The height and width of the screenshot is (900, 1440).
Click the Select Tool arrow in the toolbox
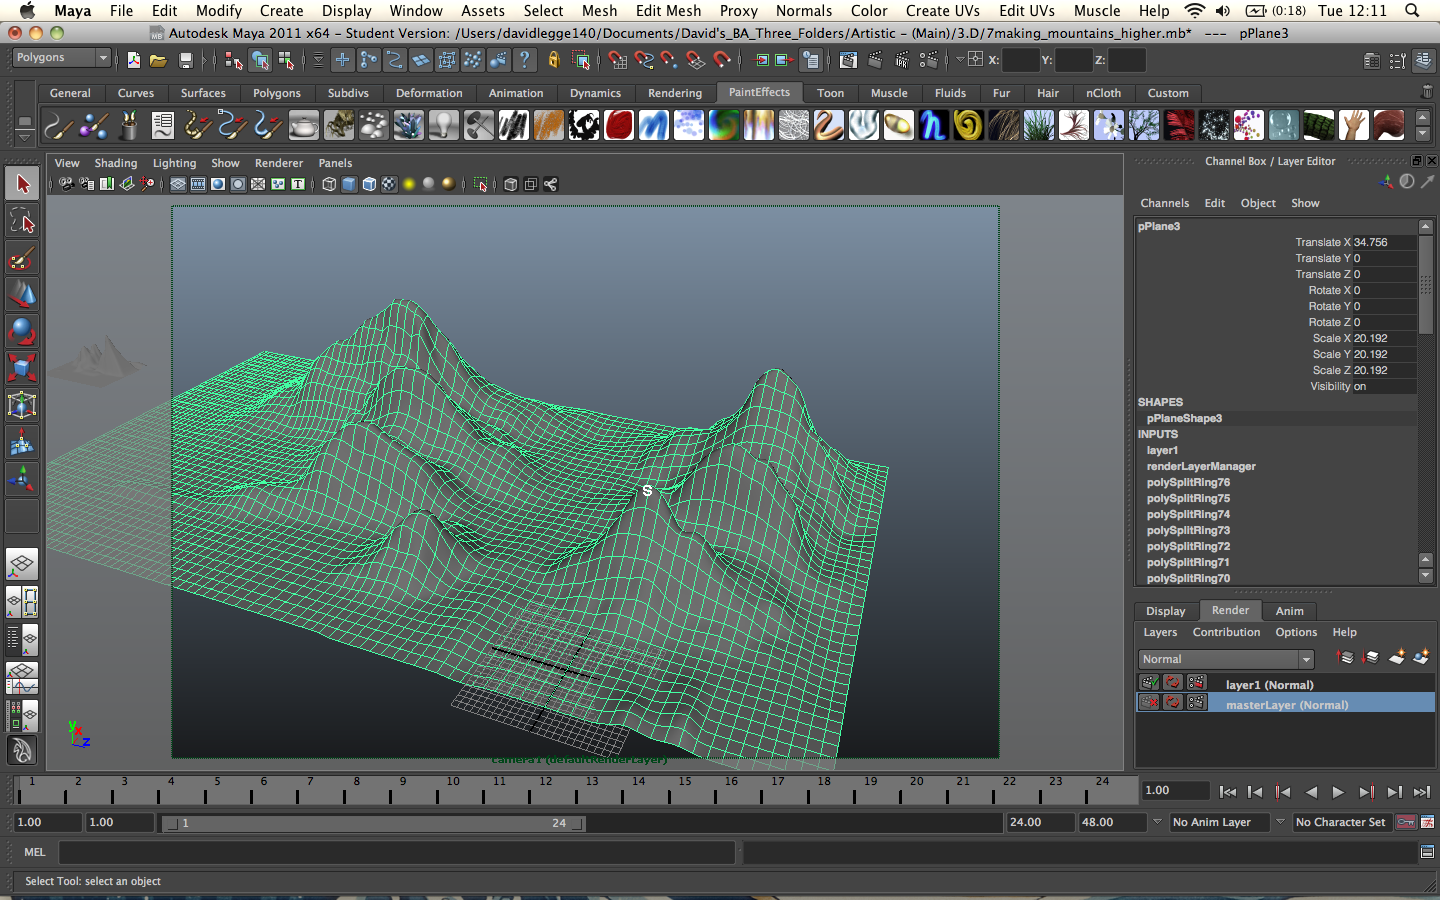point(22,184)
